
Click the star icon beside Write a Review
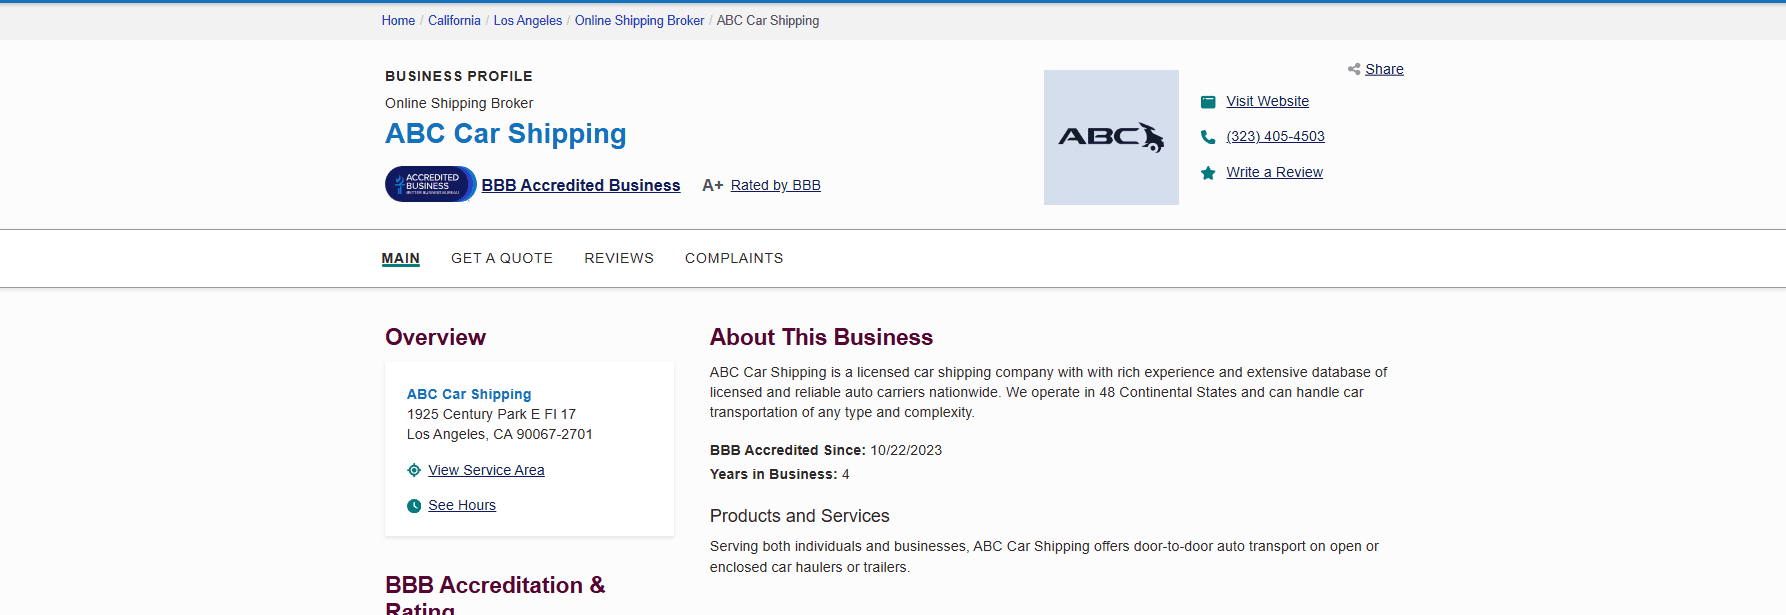1208,173
